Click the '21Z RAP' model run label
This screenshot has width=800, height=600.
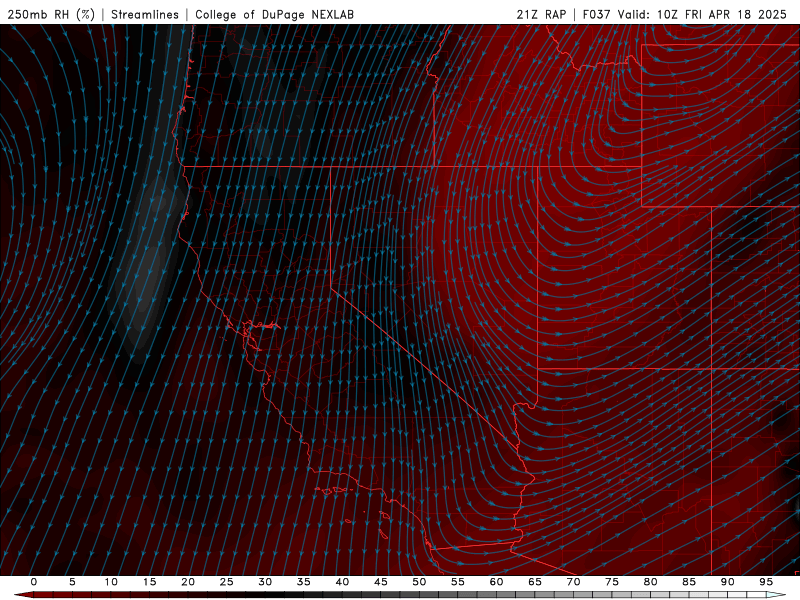click(541, 14)
